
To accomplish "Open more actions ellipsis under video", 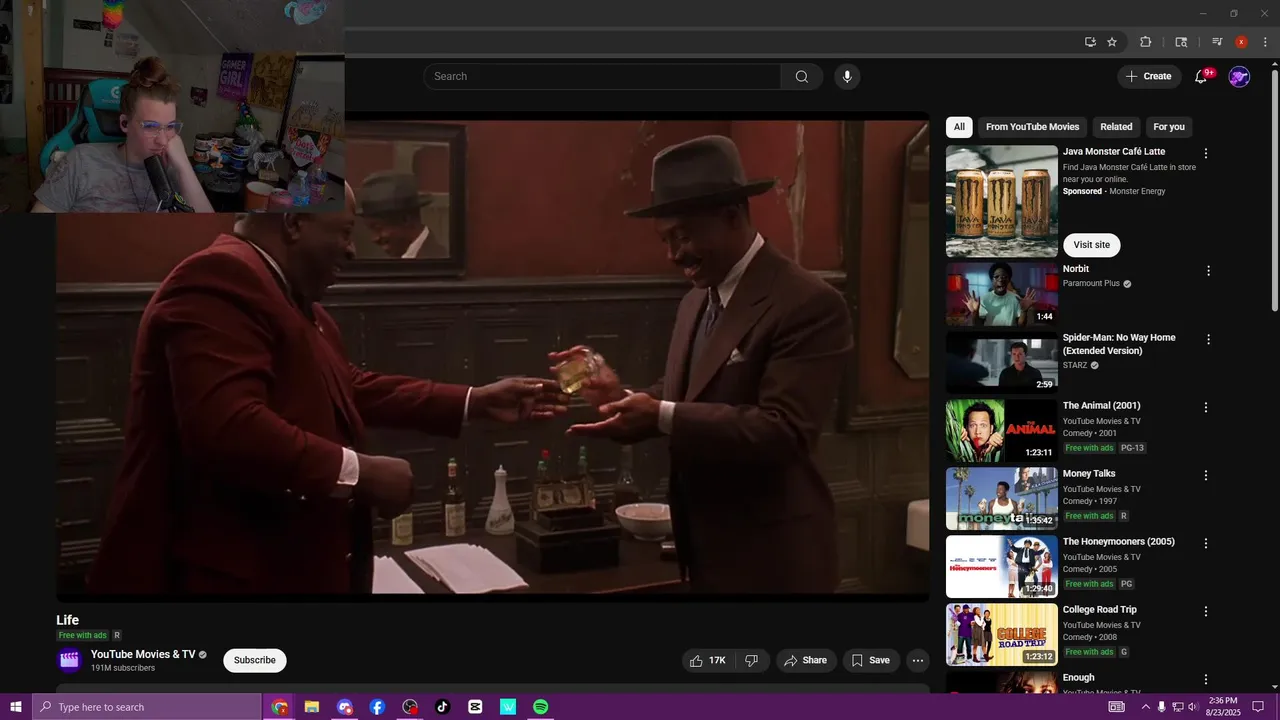I will tap(918, 660).
